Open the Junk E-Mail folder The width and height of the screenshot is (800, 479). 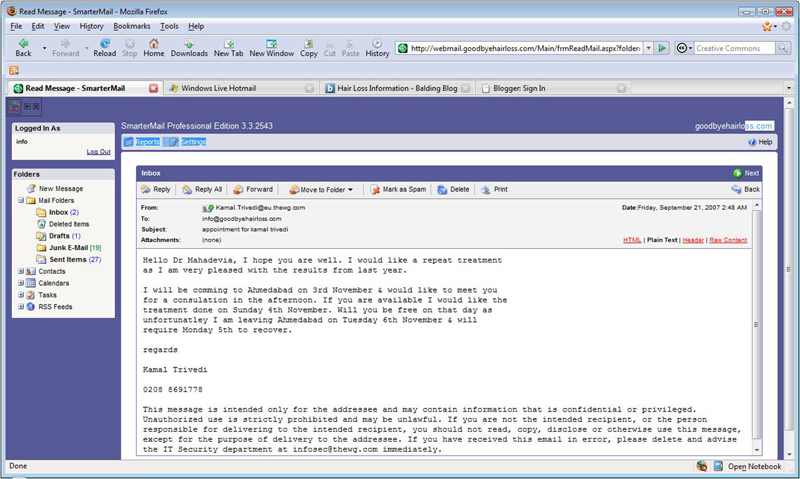pos(70,247)
